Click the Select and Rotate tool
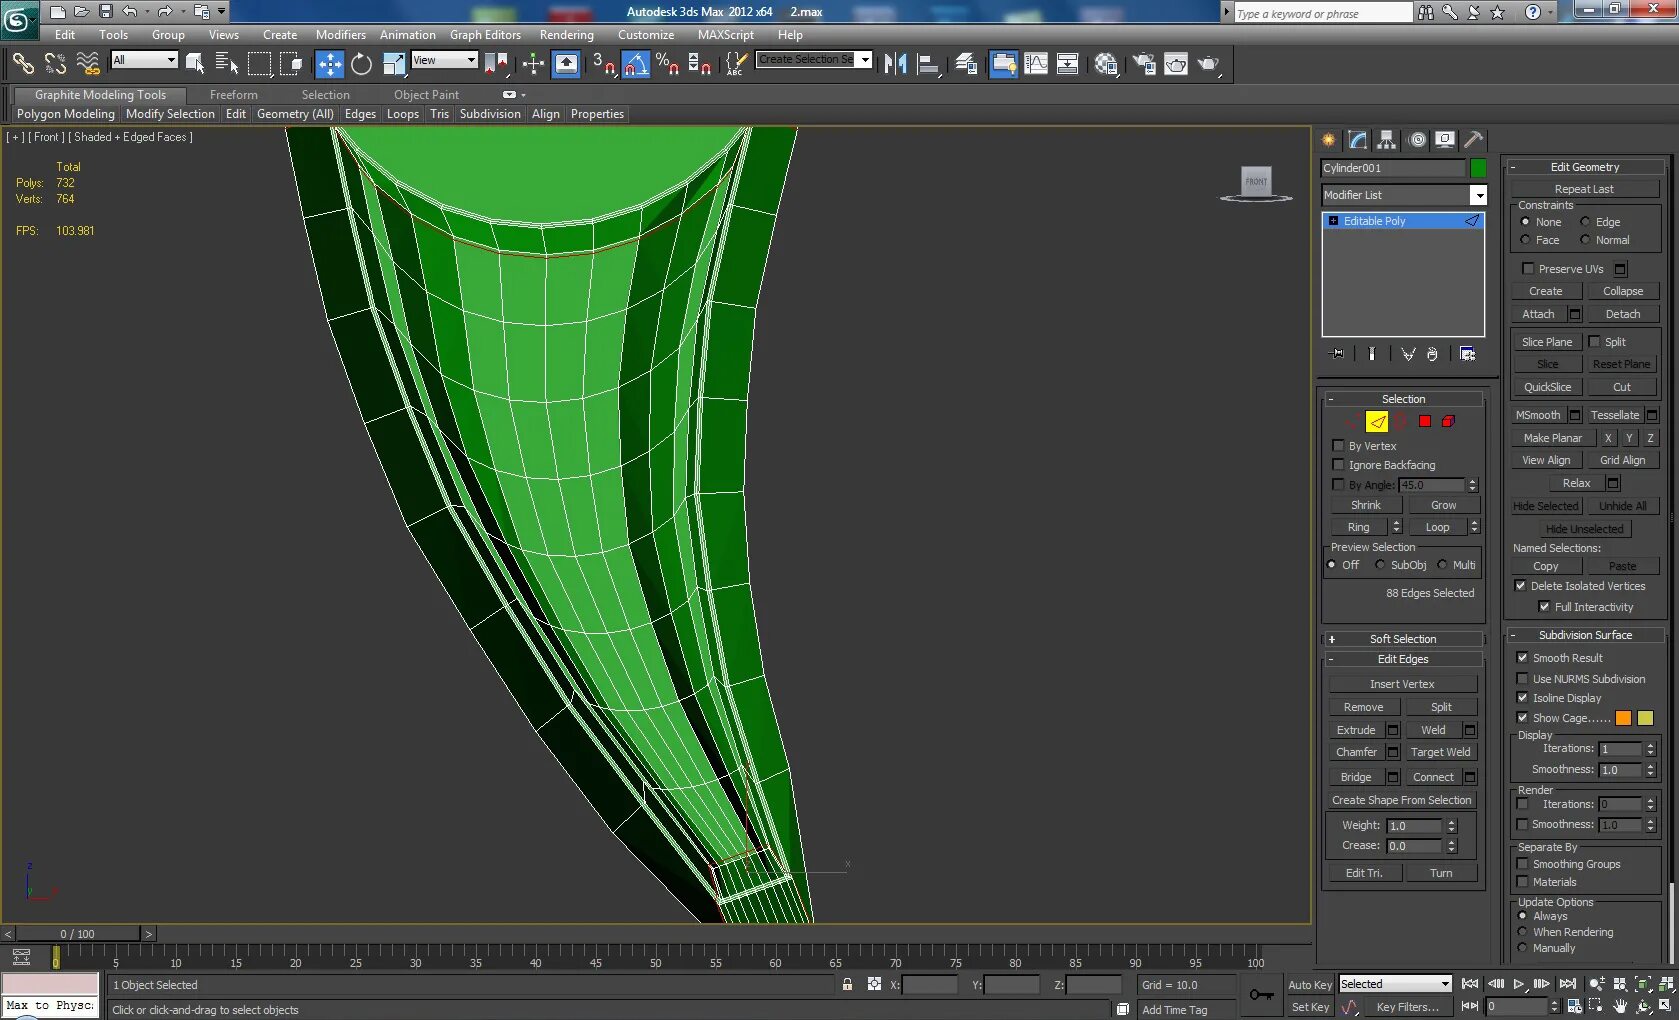The height and width of the screenshot is (1020, 1679). click(361, 65)
